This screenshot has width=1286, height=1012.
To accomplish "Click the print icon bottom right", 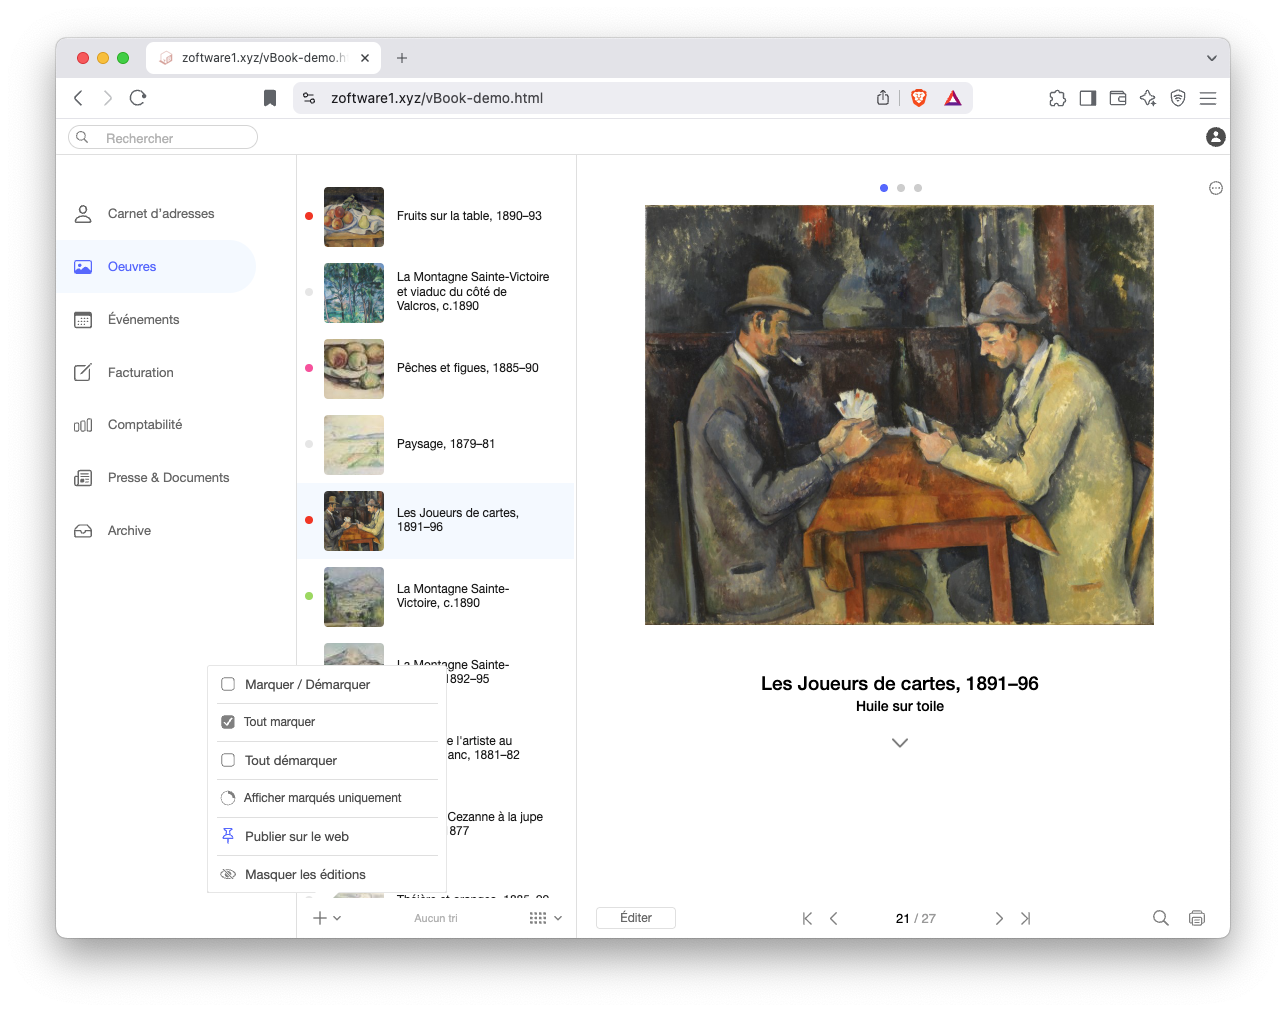I will click(1197, 917).
